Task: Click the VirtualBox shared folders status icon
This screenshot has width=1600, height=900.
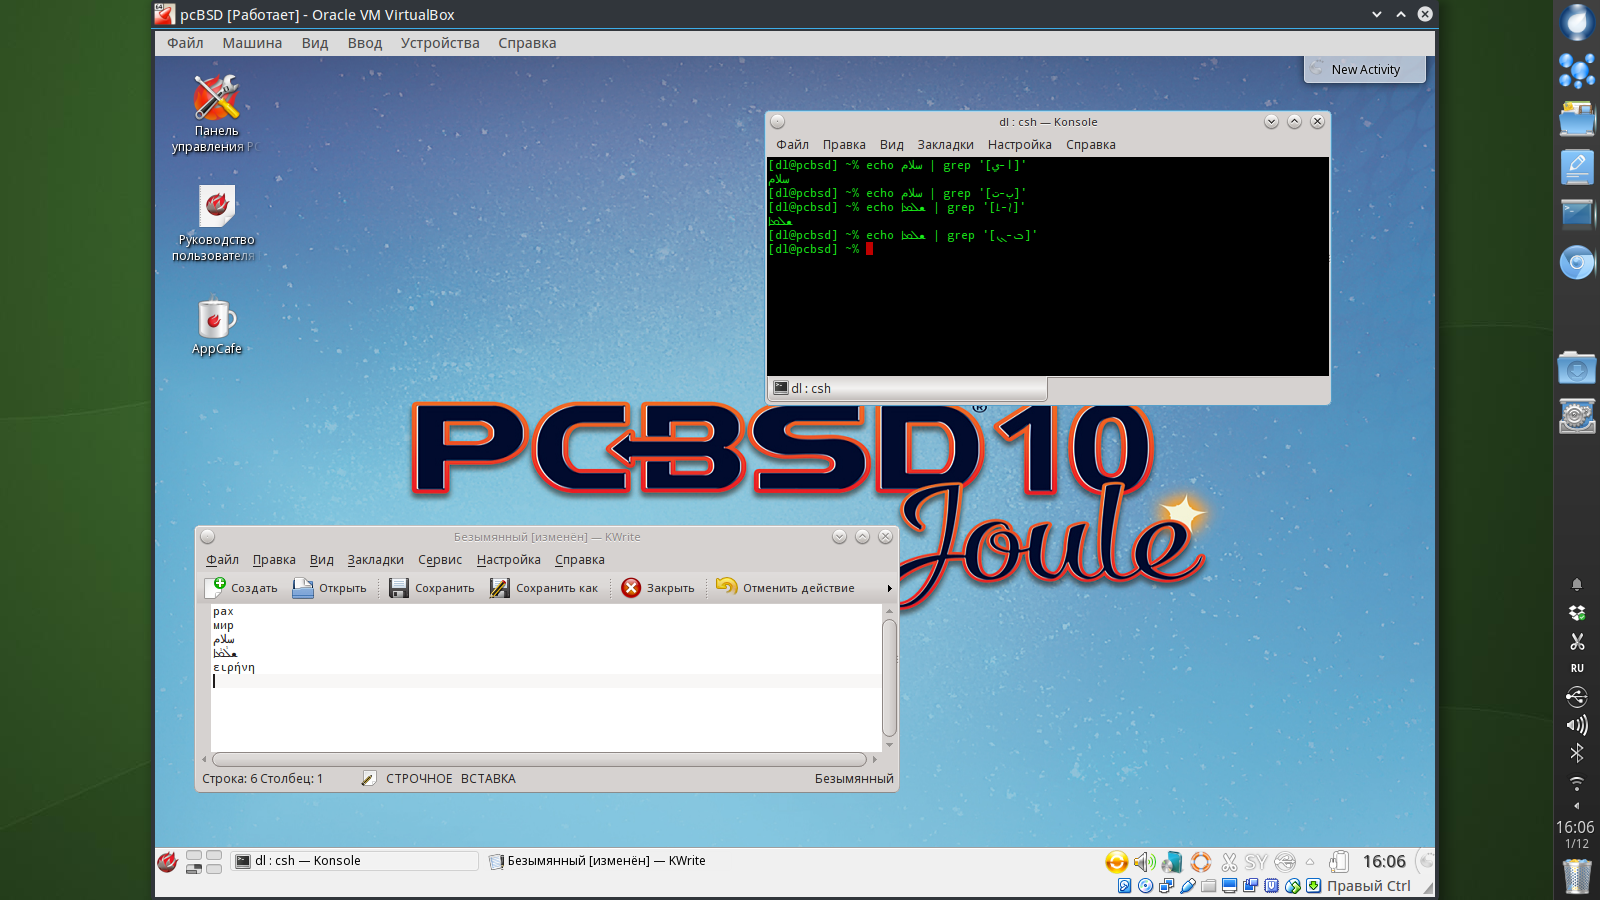Action: pyautogui.click(x=1208, y=886)
